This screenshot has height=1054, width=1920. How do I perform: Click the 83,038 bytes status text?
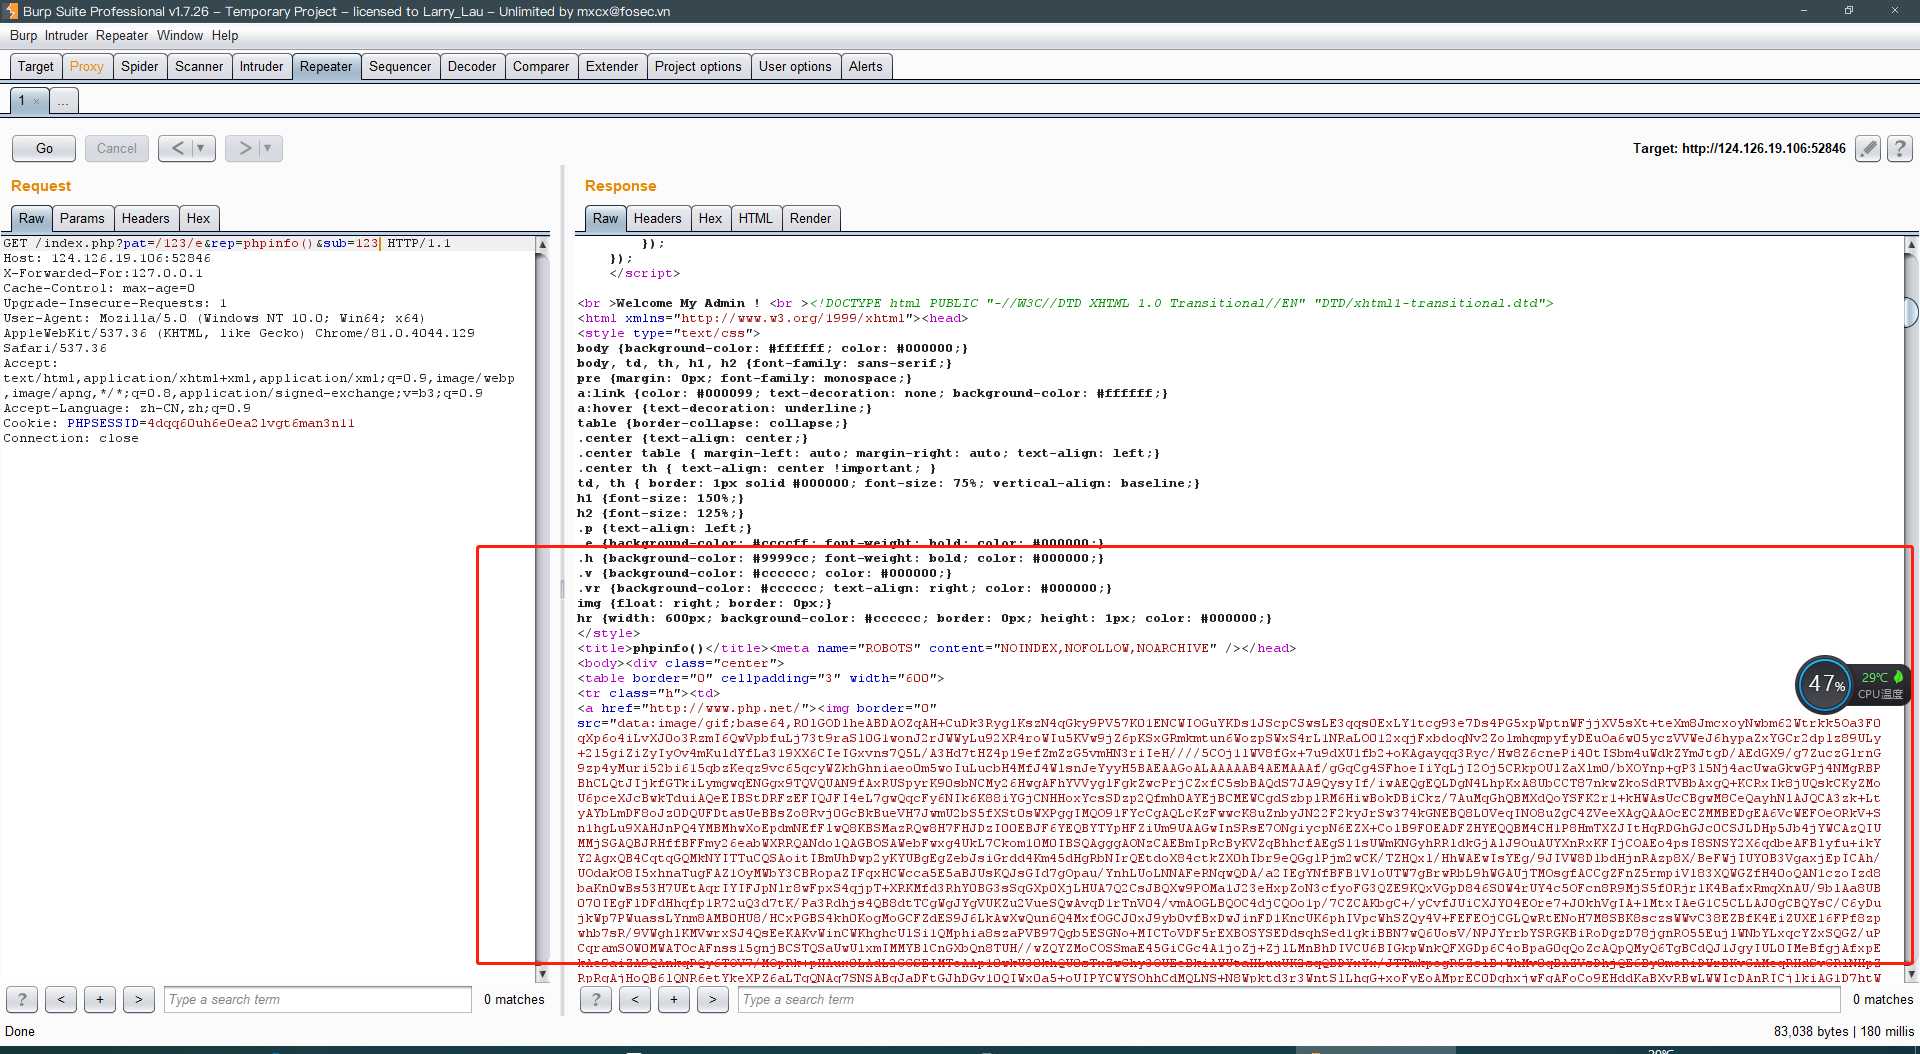pos(1810,1031)
